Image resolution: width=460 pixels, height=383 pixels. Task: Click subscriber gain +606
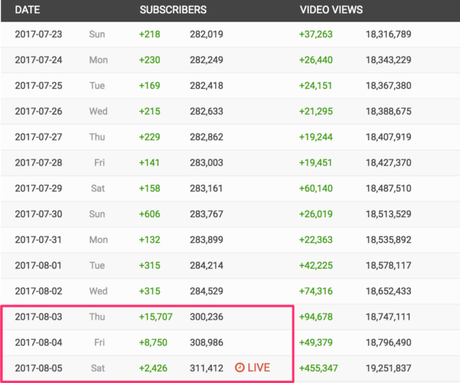150,214
